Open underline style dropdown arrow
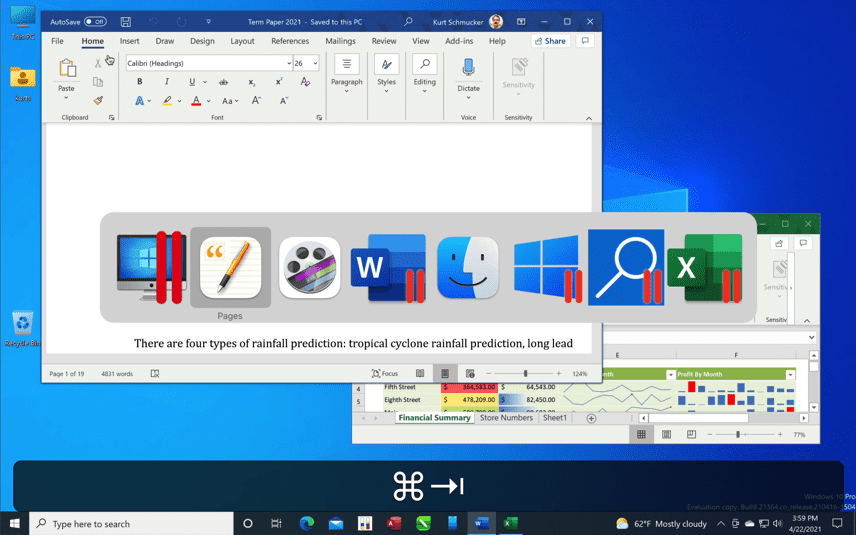Image resolution: width=856 pixels, height=535 pixels. tap(205, 82)
